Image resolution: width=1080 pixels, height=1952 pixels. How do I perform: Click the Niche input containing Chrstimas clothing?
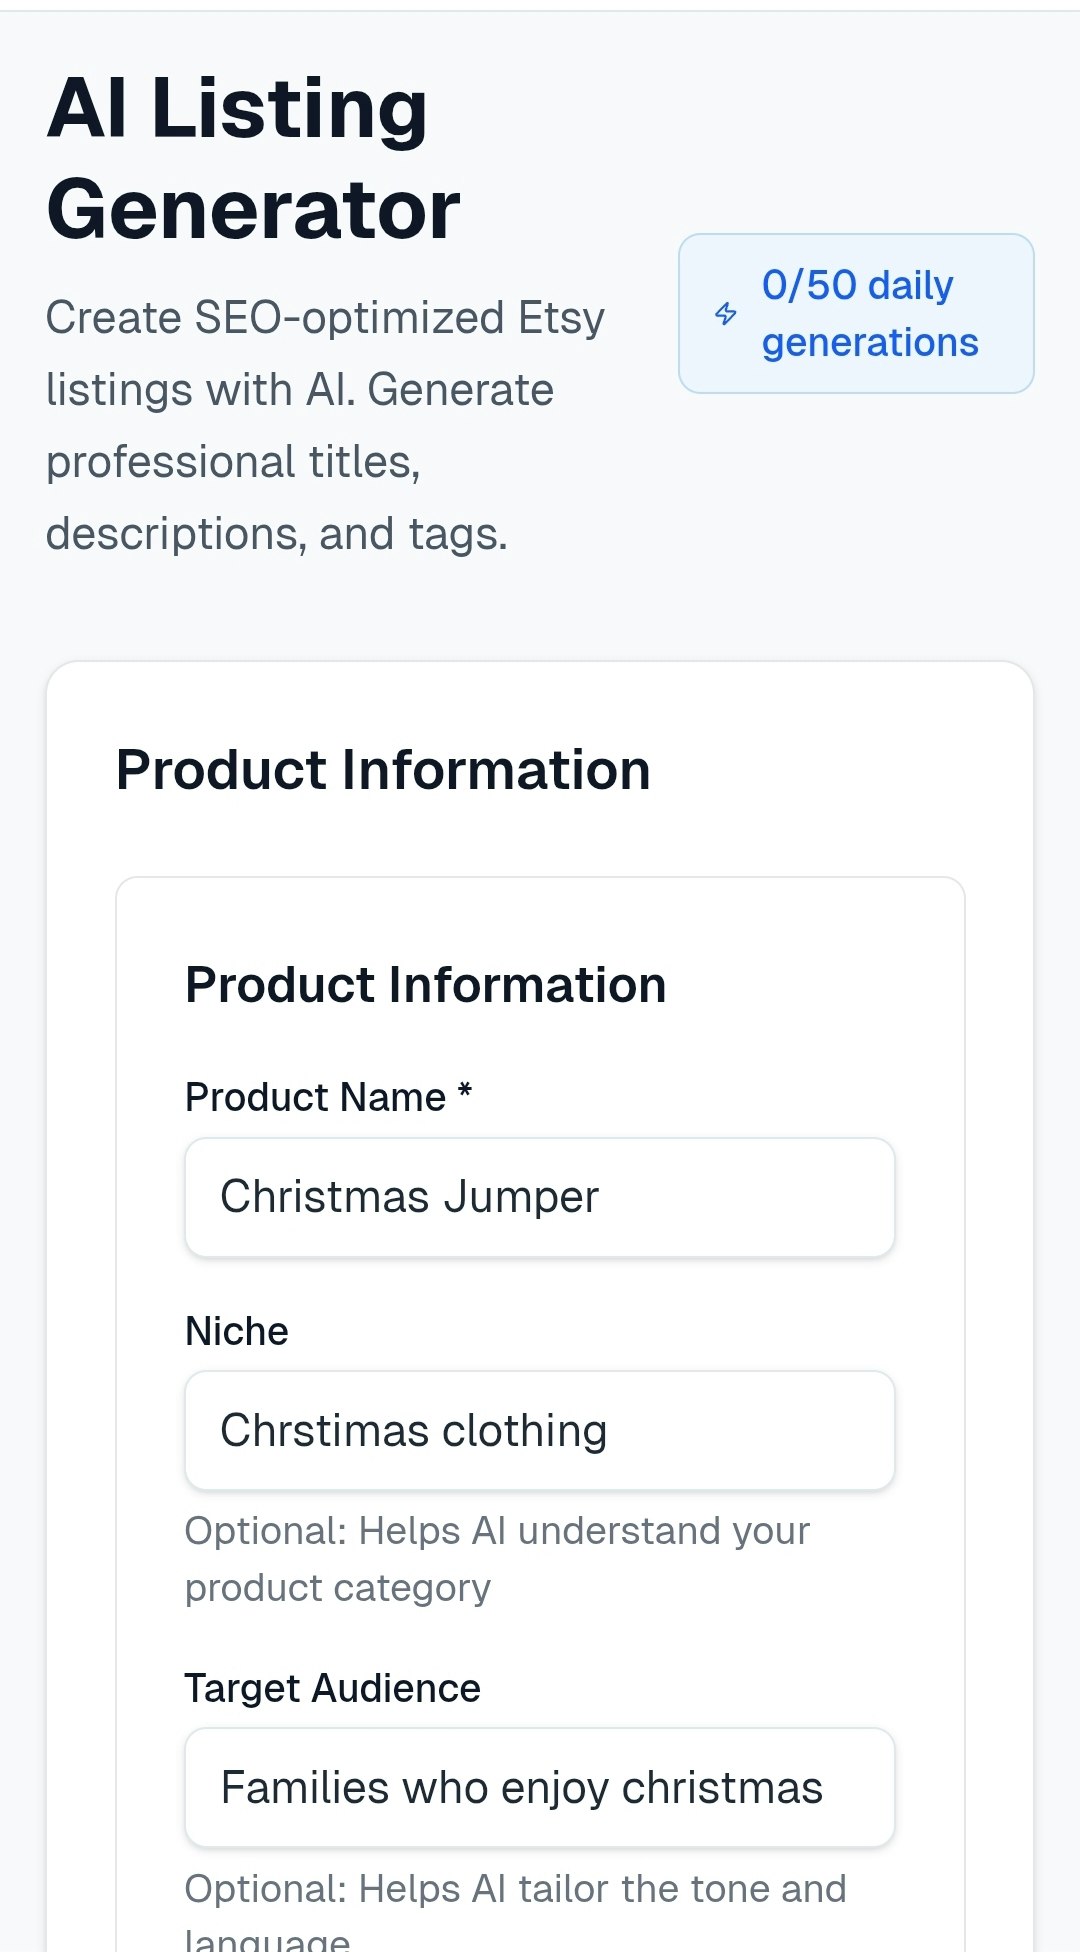coord(540,1430)
